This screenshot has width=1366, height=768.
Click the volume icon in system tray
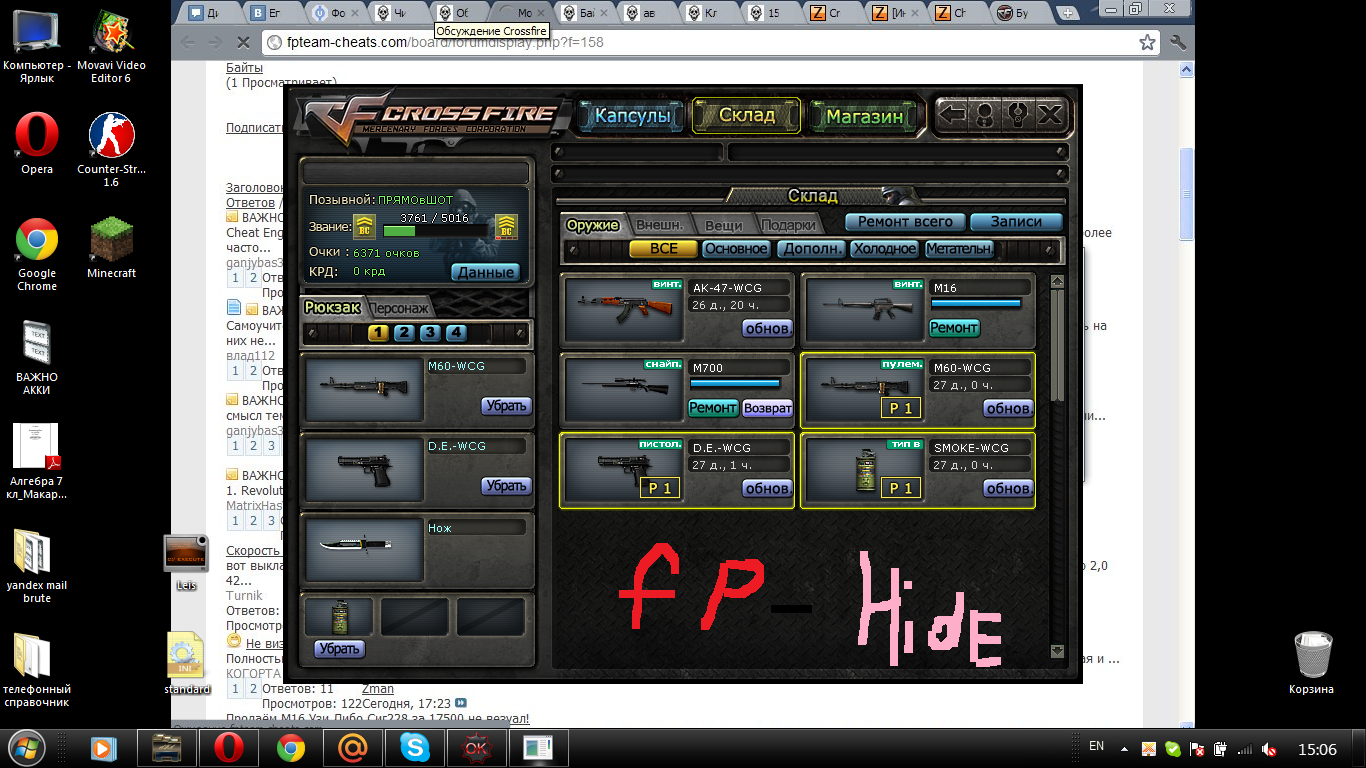click(x=1269, y=748)
